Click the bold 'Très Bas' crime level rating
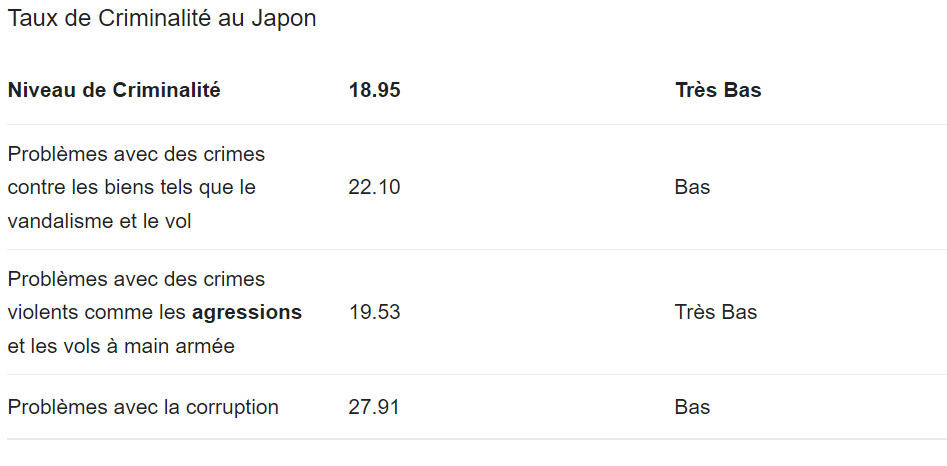This screenshot has height=466, width=947. coord(718,90)
